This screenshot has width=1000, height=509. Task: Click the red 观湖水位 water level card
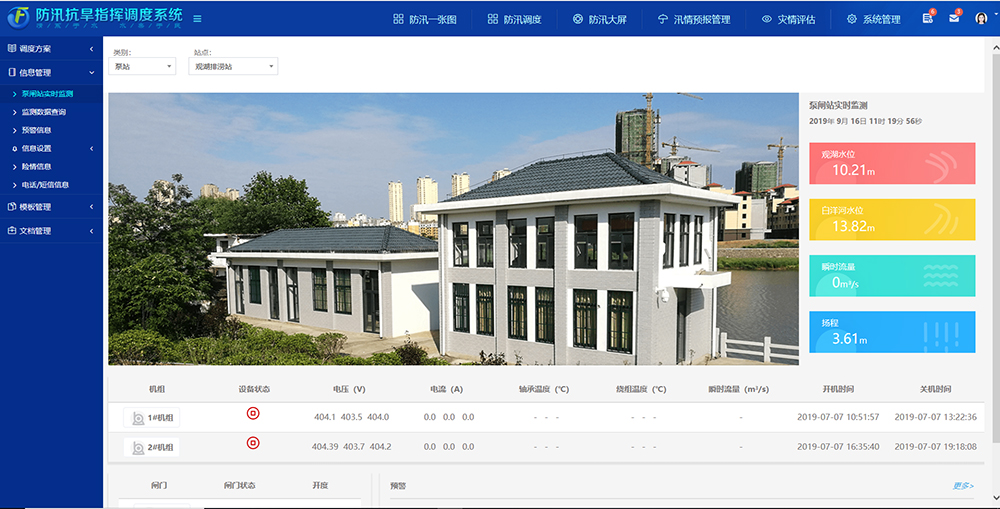[891, 163]
